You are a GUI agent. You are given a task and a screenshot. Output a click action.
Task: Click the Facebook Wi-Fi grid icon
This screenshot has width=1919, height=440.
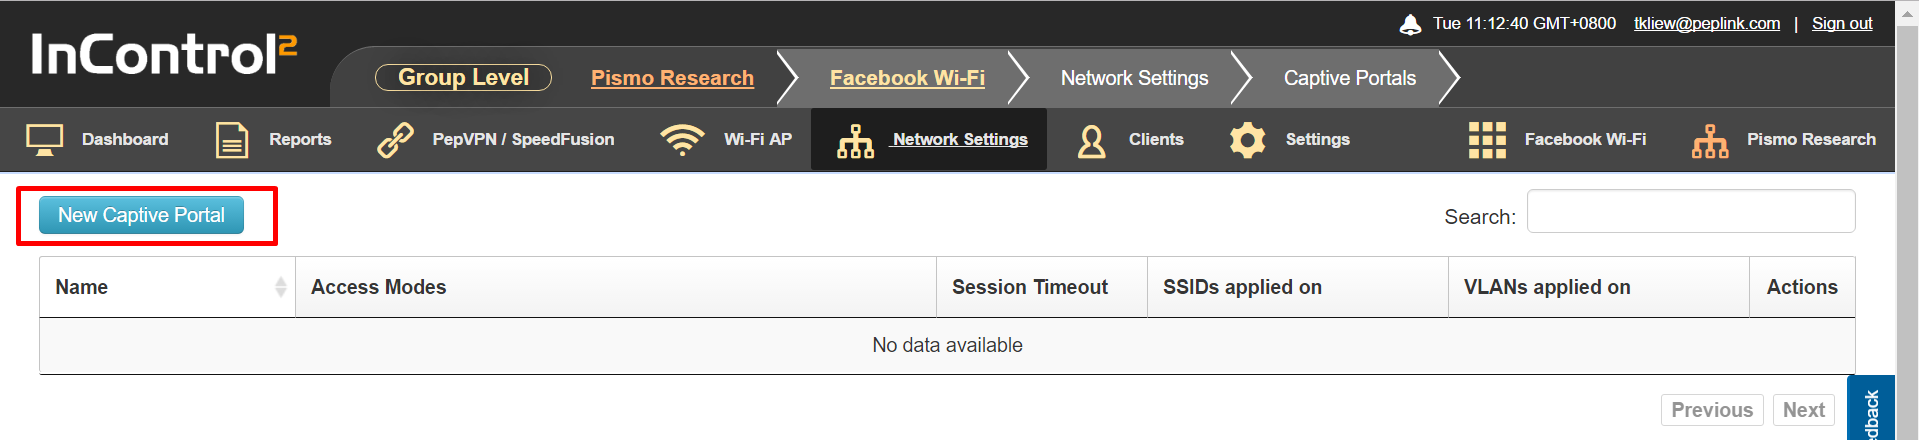click(x=1487, y=140)
